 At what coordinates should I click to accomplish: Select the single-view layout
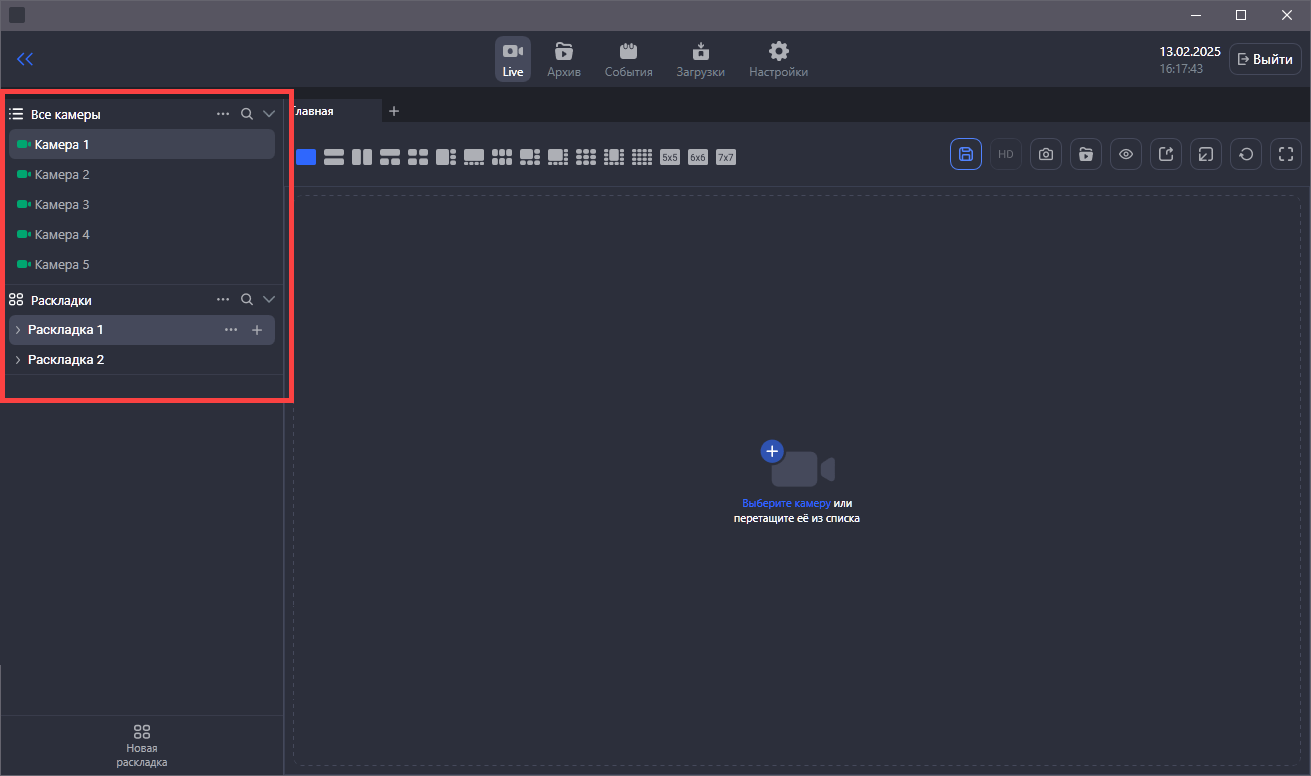tap(306, 157)
